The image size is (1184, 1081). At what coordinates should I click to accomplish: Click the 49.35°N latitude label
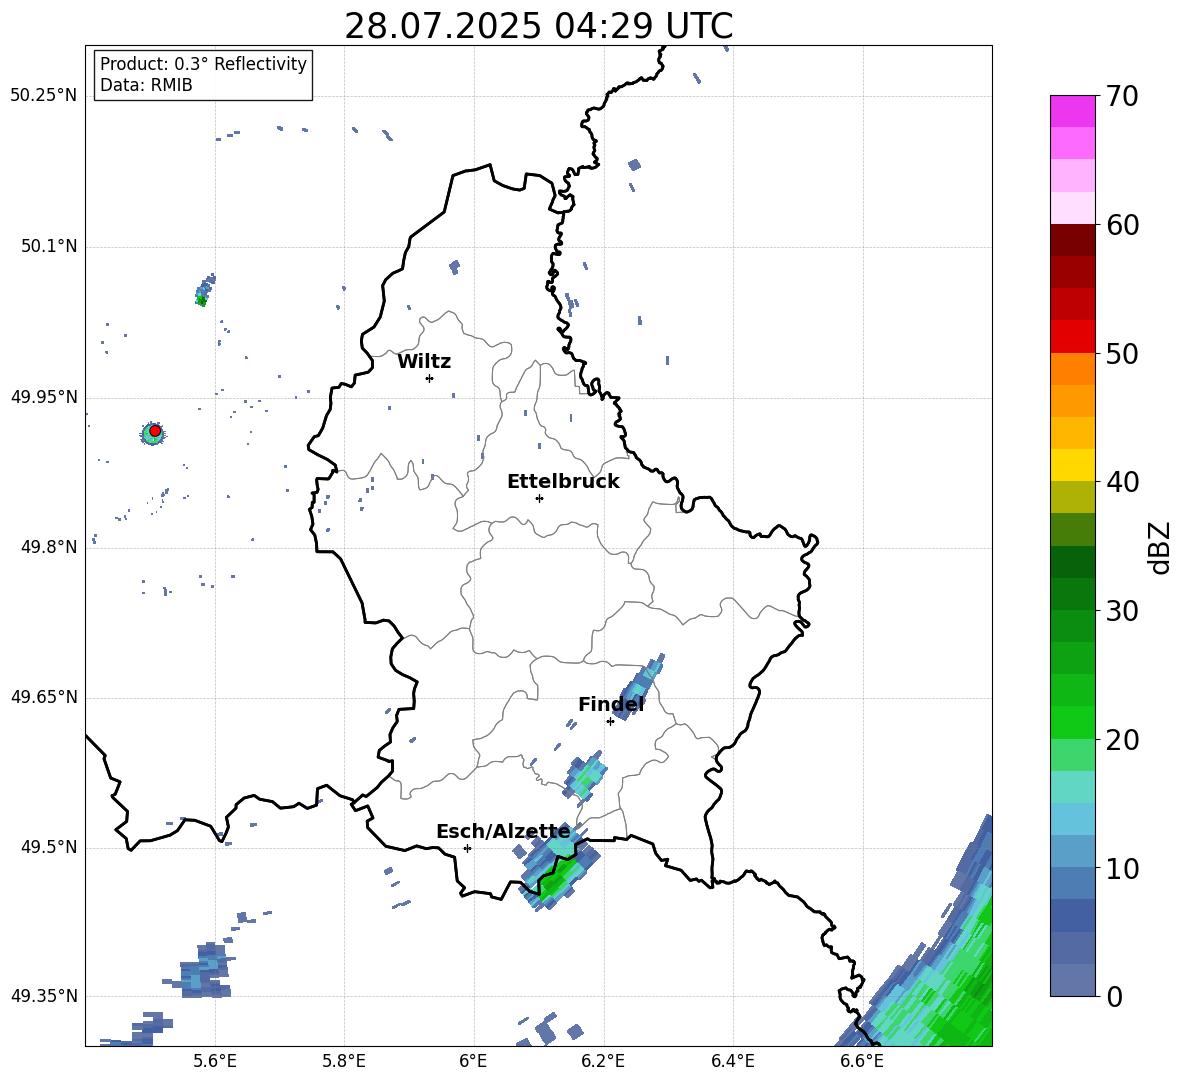(44, 996)
